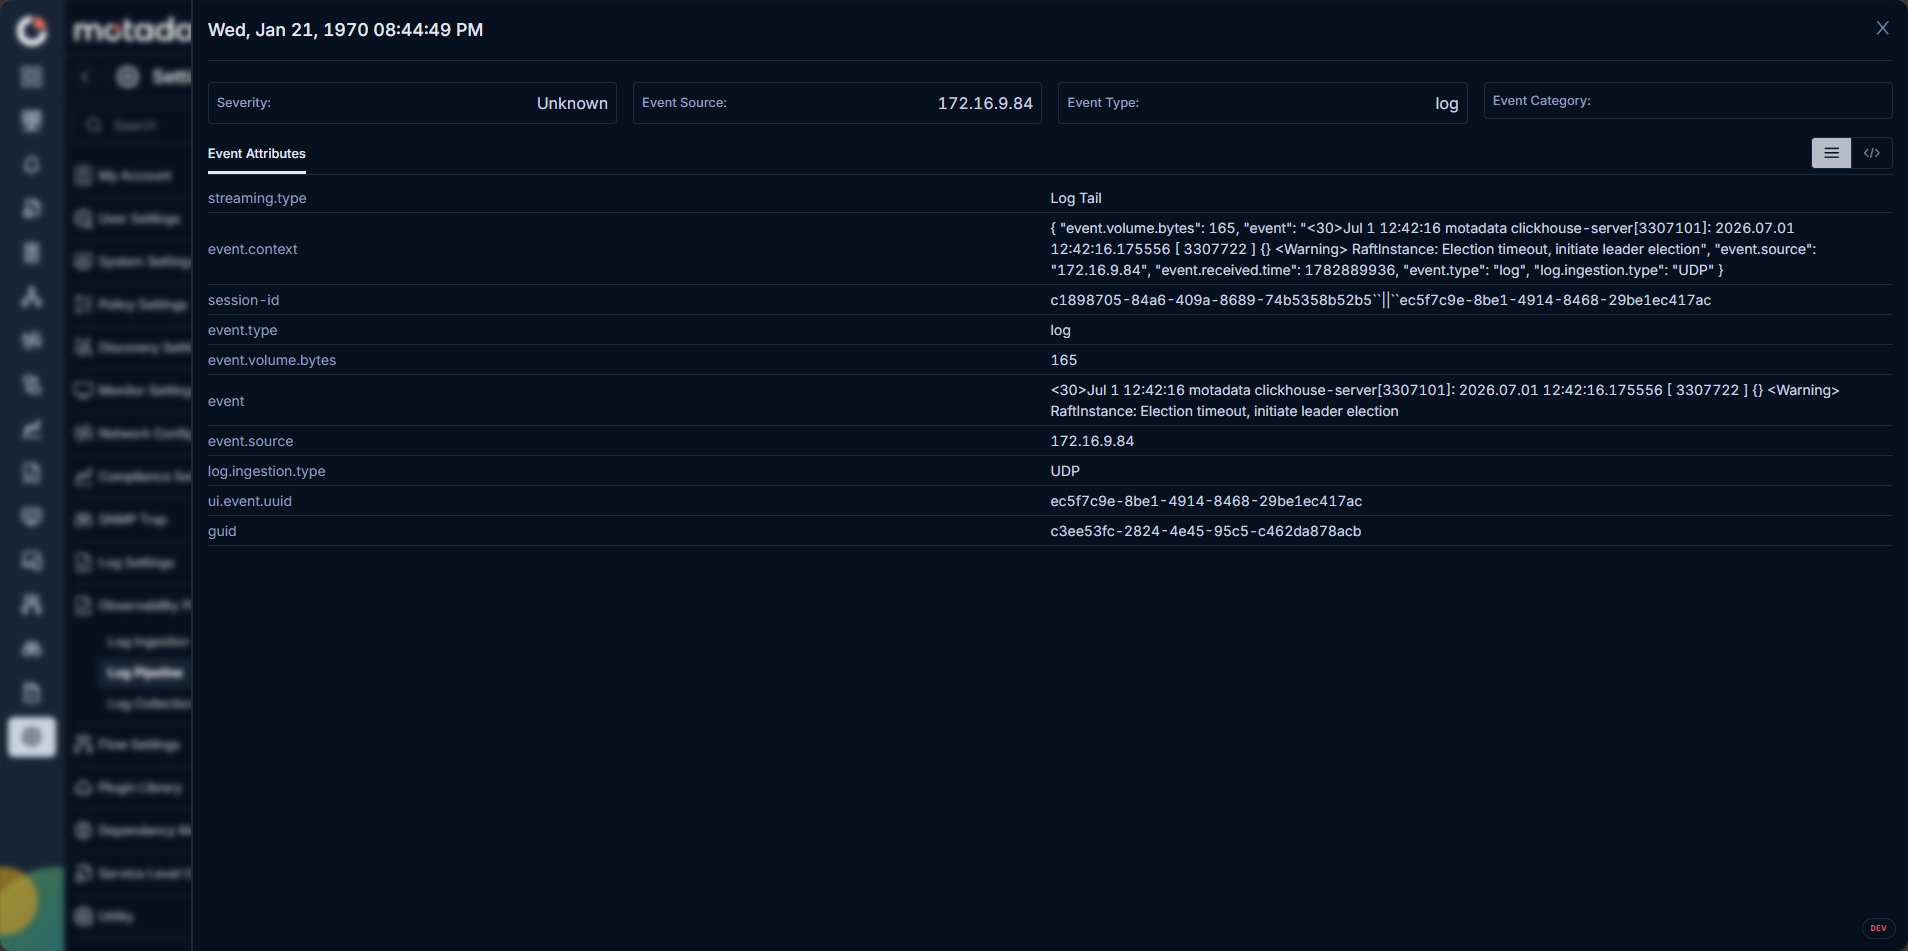
Task: Click the Event Source field 172.16.9.84
Action: coord(837,103)
